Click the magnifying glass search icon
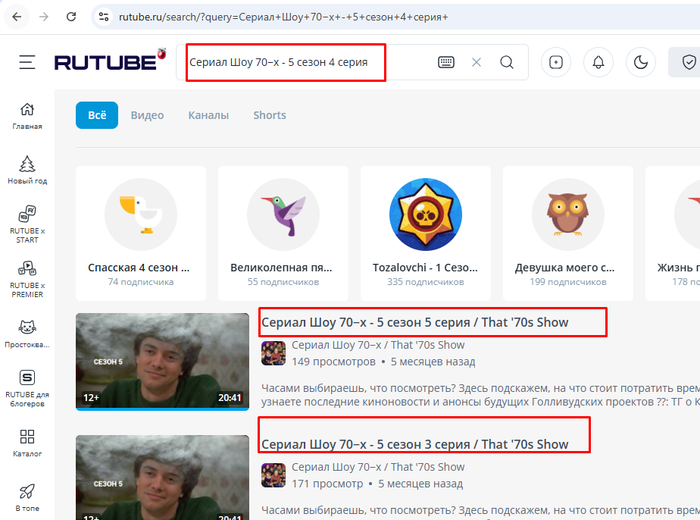 pos(507,62)
